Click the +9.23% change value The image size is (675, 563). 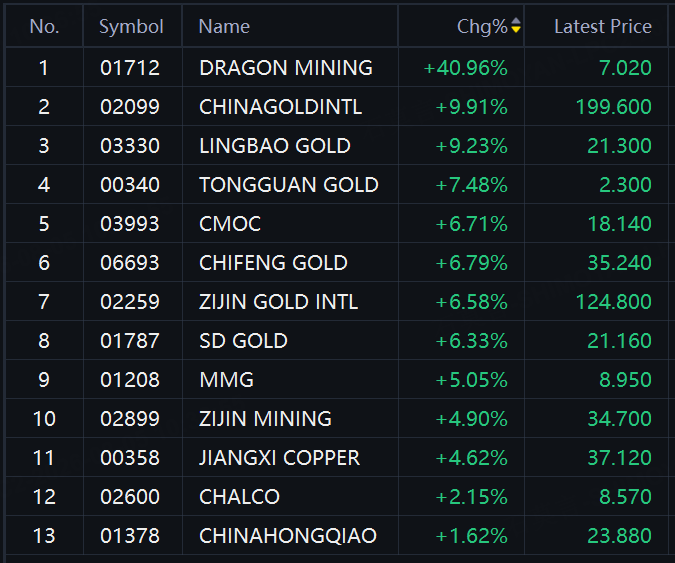pyautogui.click(x=471, y=146)
